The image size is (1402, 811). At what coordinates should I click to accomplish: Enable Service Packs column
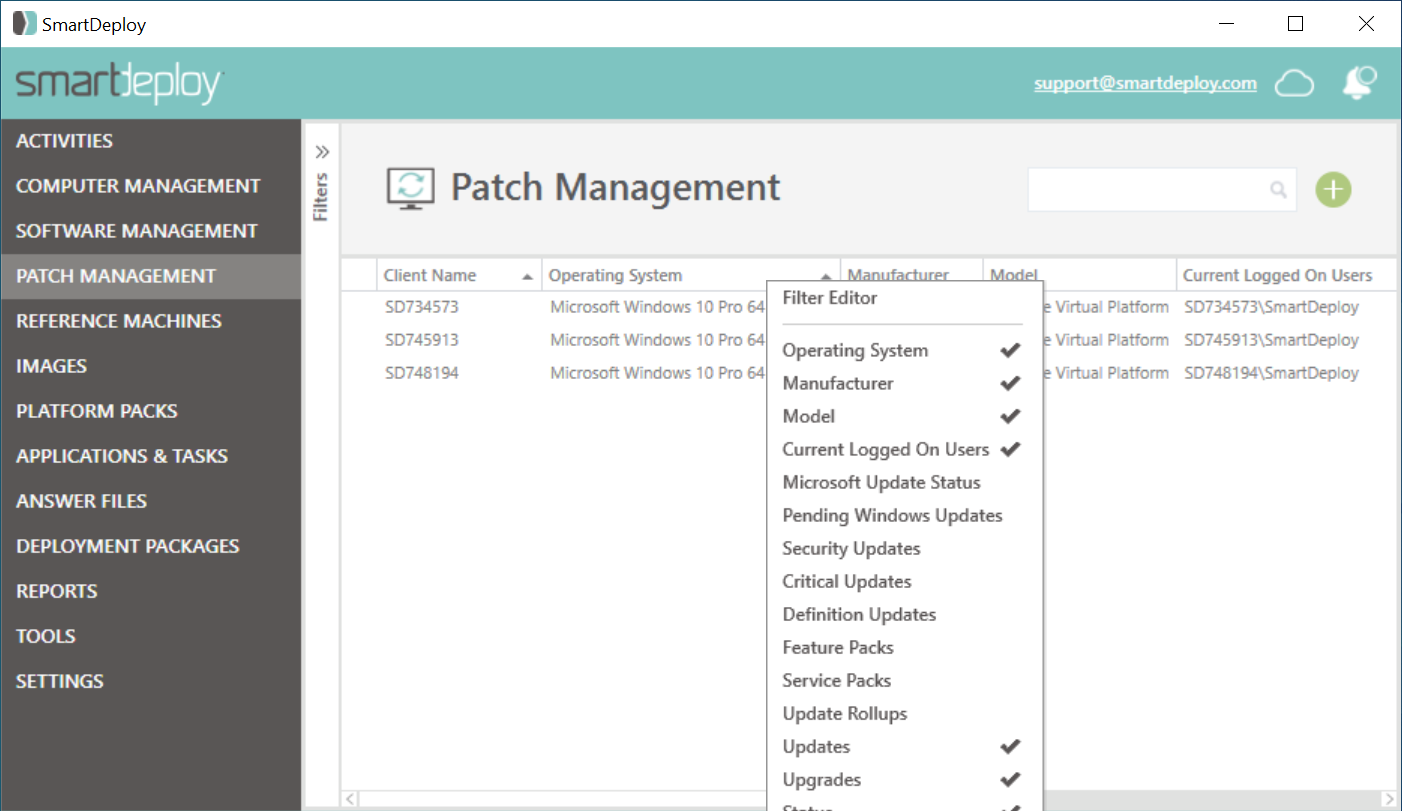(x=904, y=680)
